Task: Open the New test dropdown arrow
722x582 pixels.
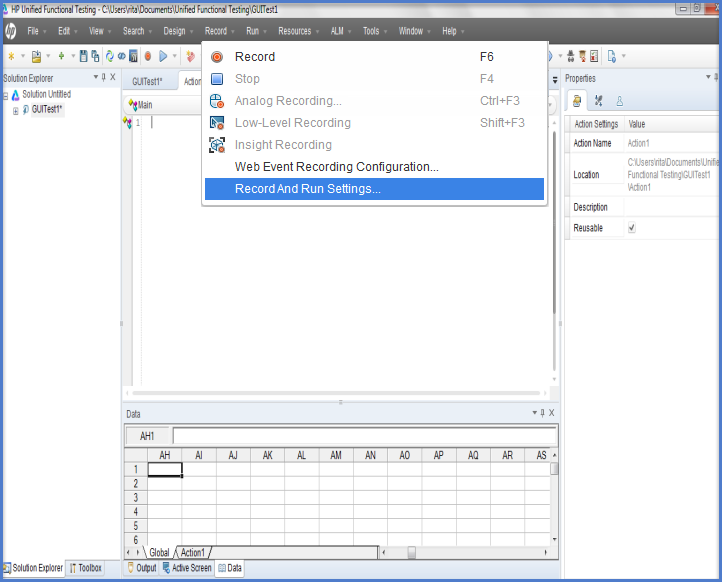Action: (x=23, y=56)
